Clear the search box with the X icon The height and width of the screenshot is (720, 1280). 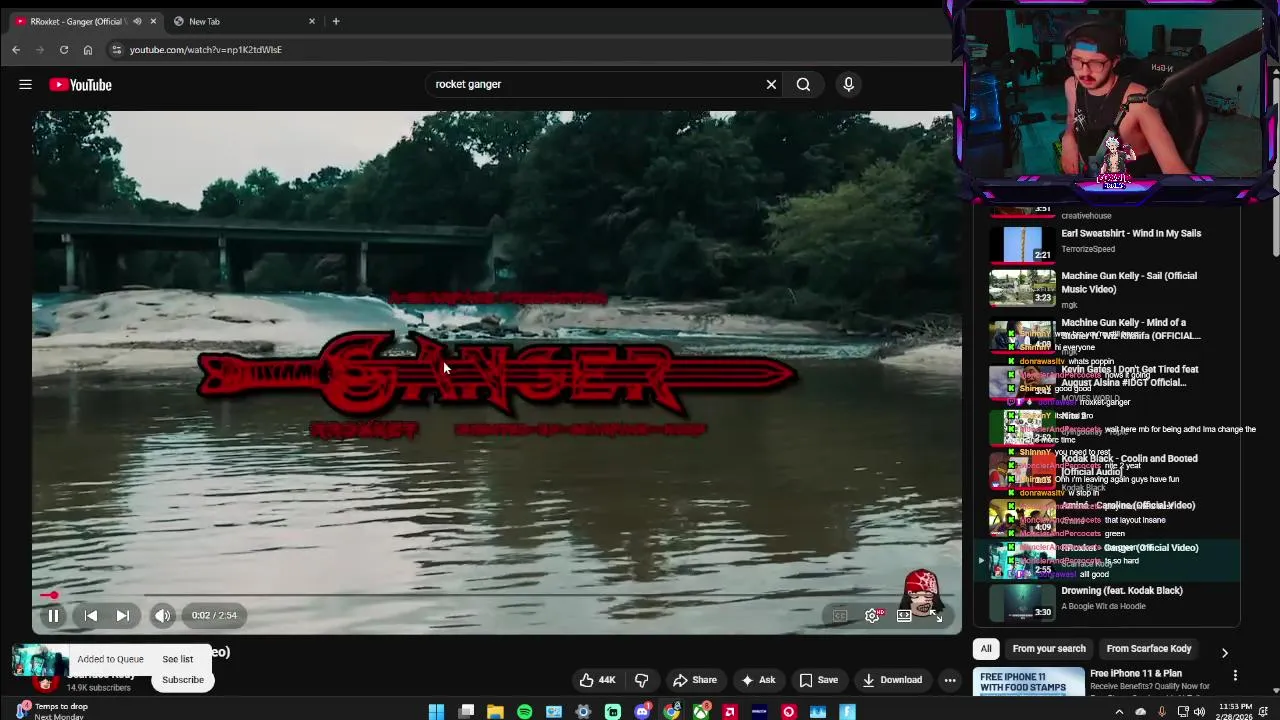tap(771, 85)
